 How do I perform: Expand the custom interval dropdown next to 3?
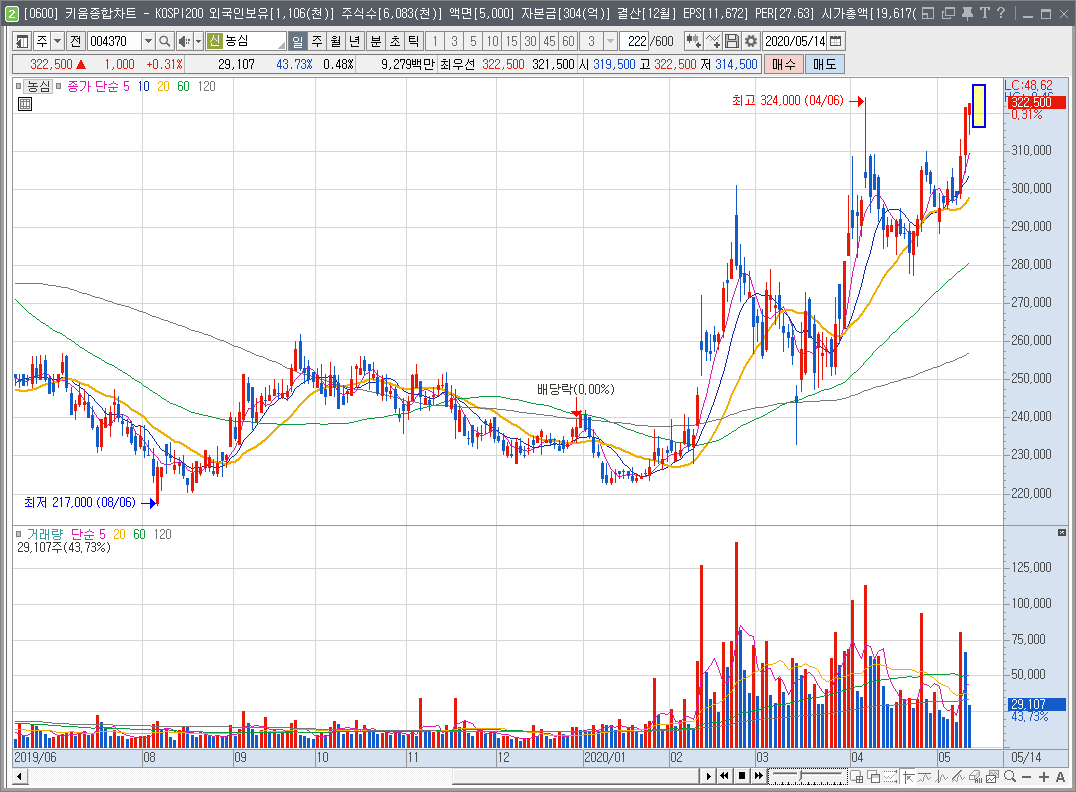coord(610,41)
